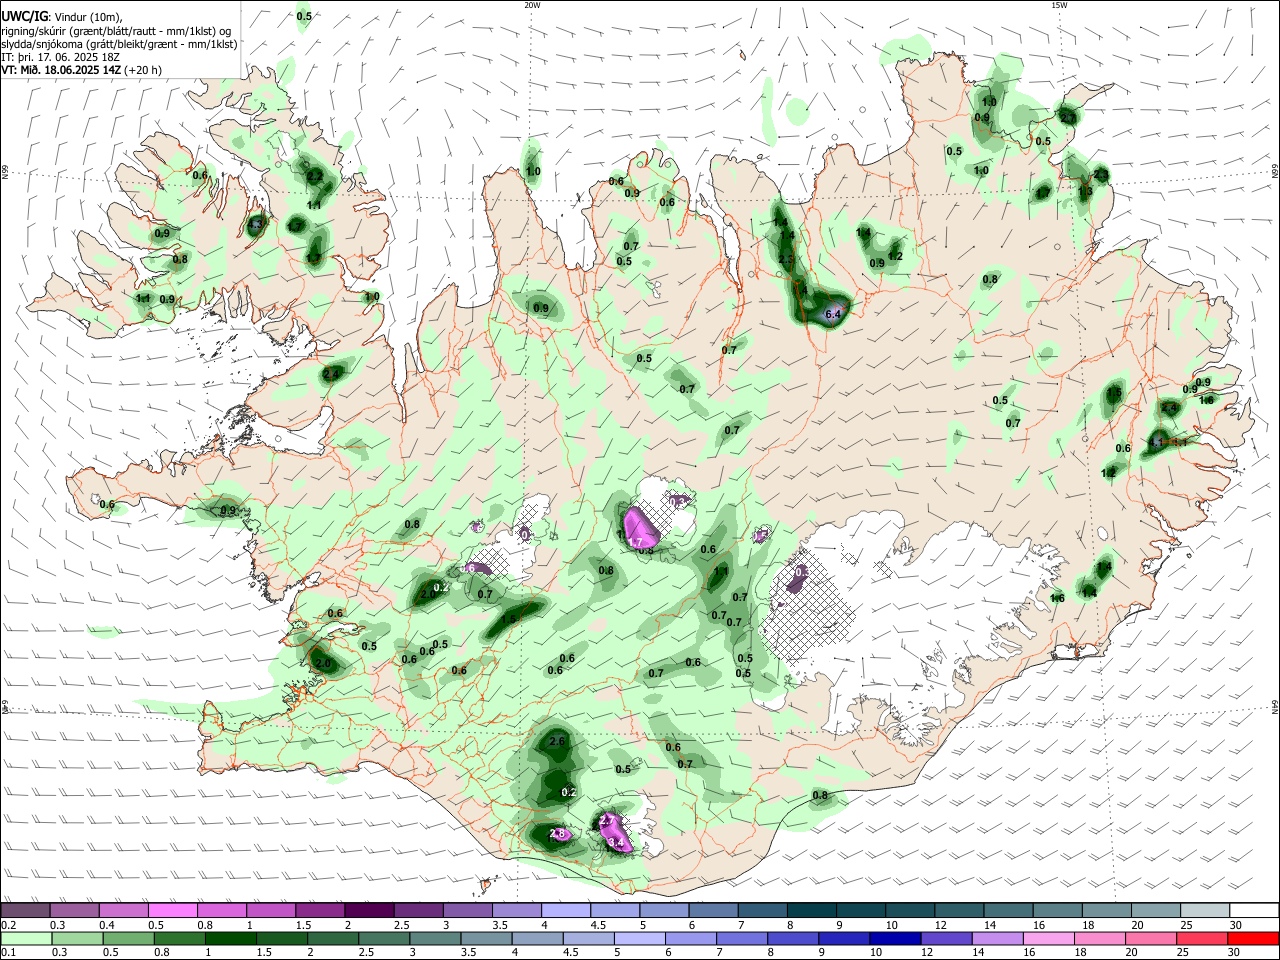Click the bright red 30+ swatch in rain legend
Viewport: 1280px width, 960px height.
tap(1253, 938)
